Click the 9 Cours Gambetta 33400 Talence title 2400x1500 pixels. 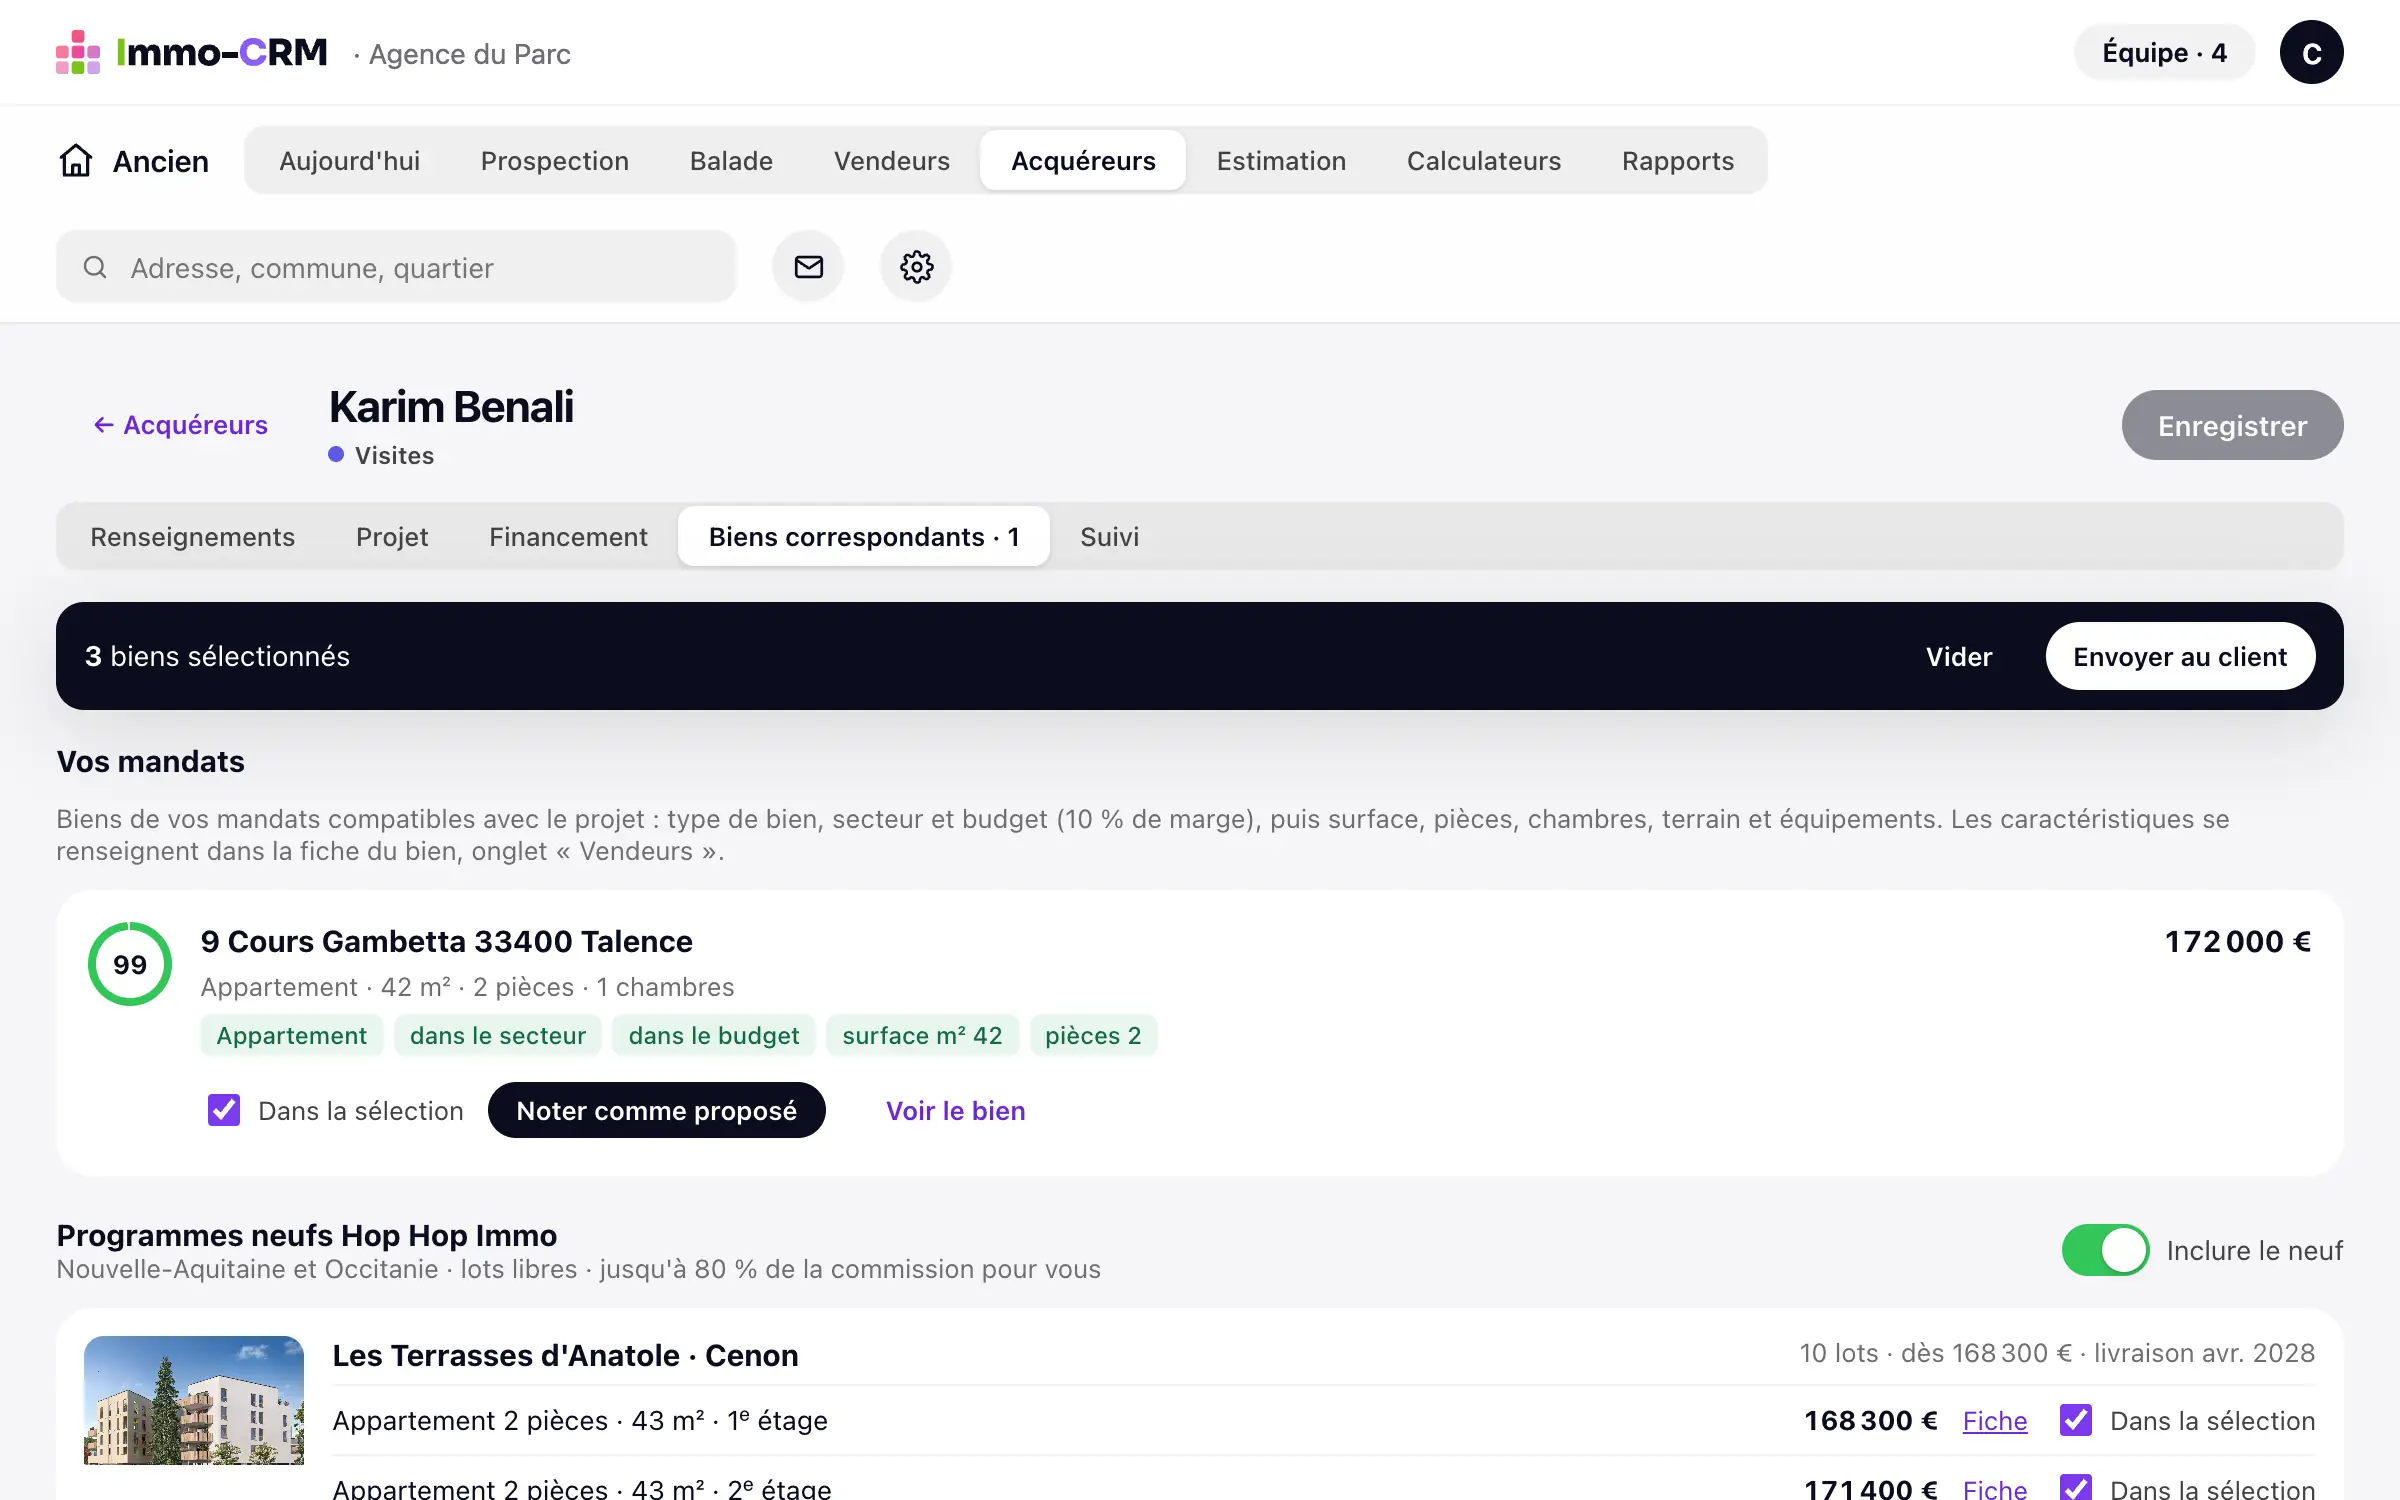tap(446, 941)
